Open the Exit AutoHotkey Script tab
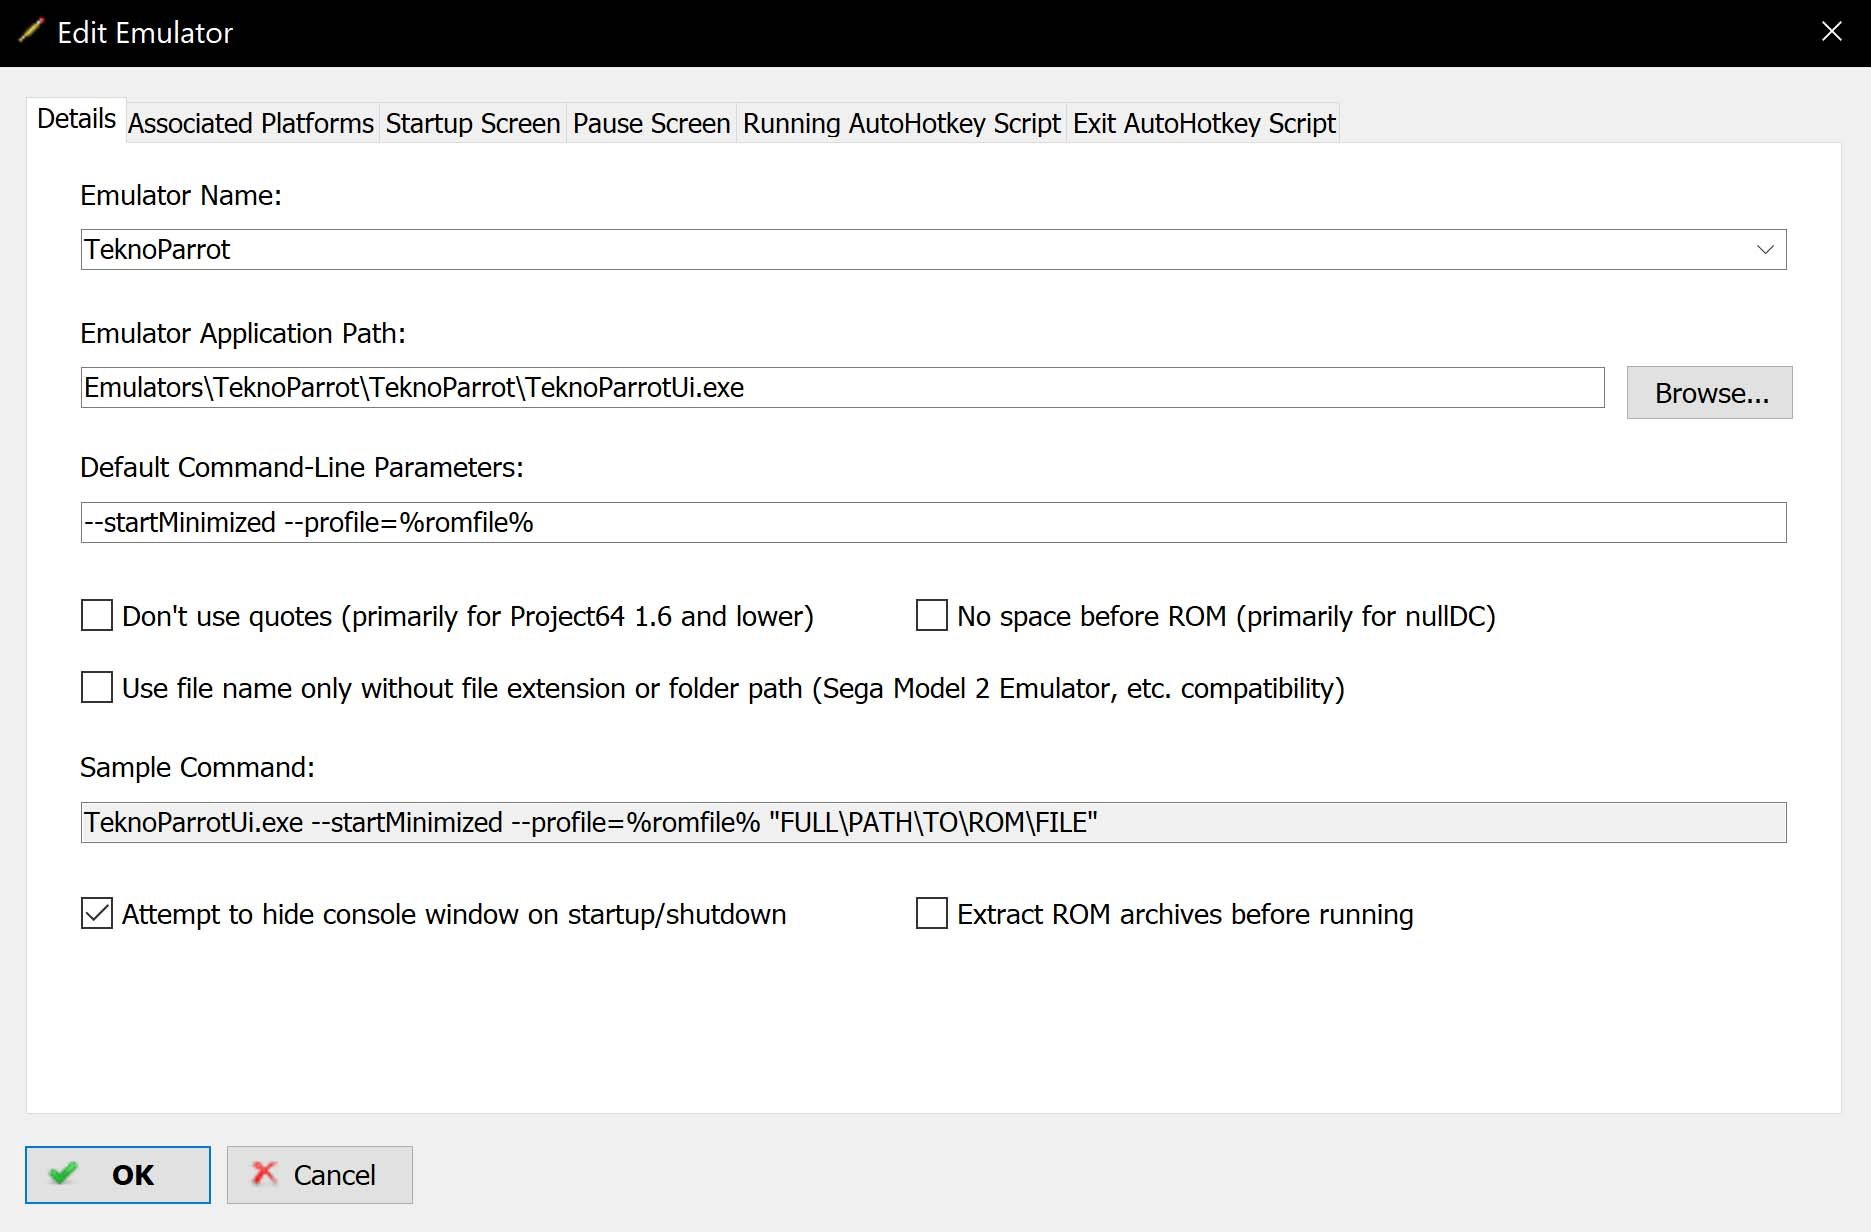This screenshot has height=1232, width=1871. [x=1204, y=123]
